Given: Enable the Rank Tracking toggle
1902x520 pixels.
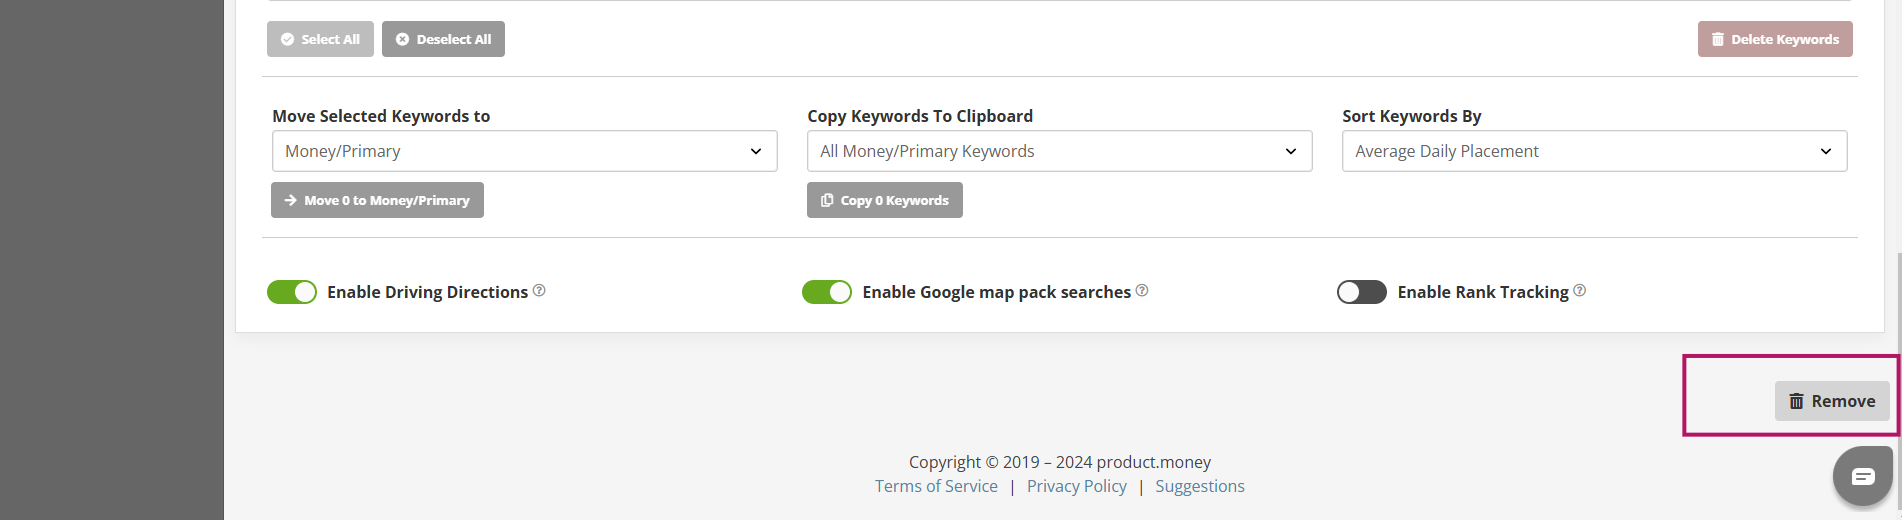Looking at the screenshot, I should coord(1361,292).
